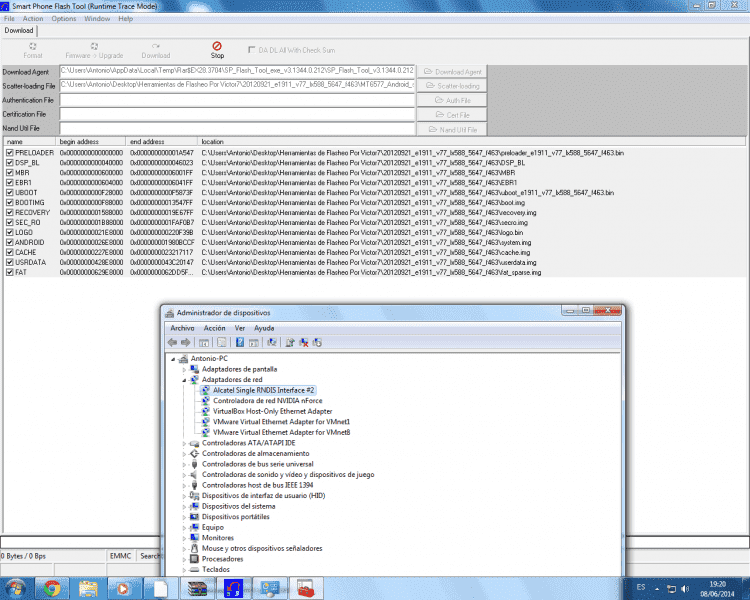Click the volume icon in system tray
Image resolution: width=750 pixels, height=600 pixels.
point(685,589)
